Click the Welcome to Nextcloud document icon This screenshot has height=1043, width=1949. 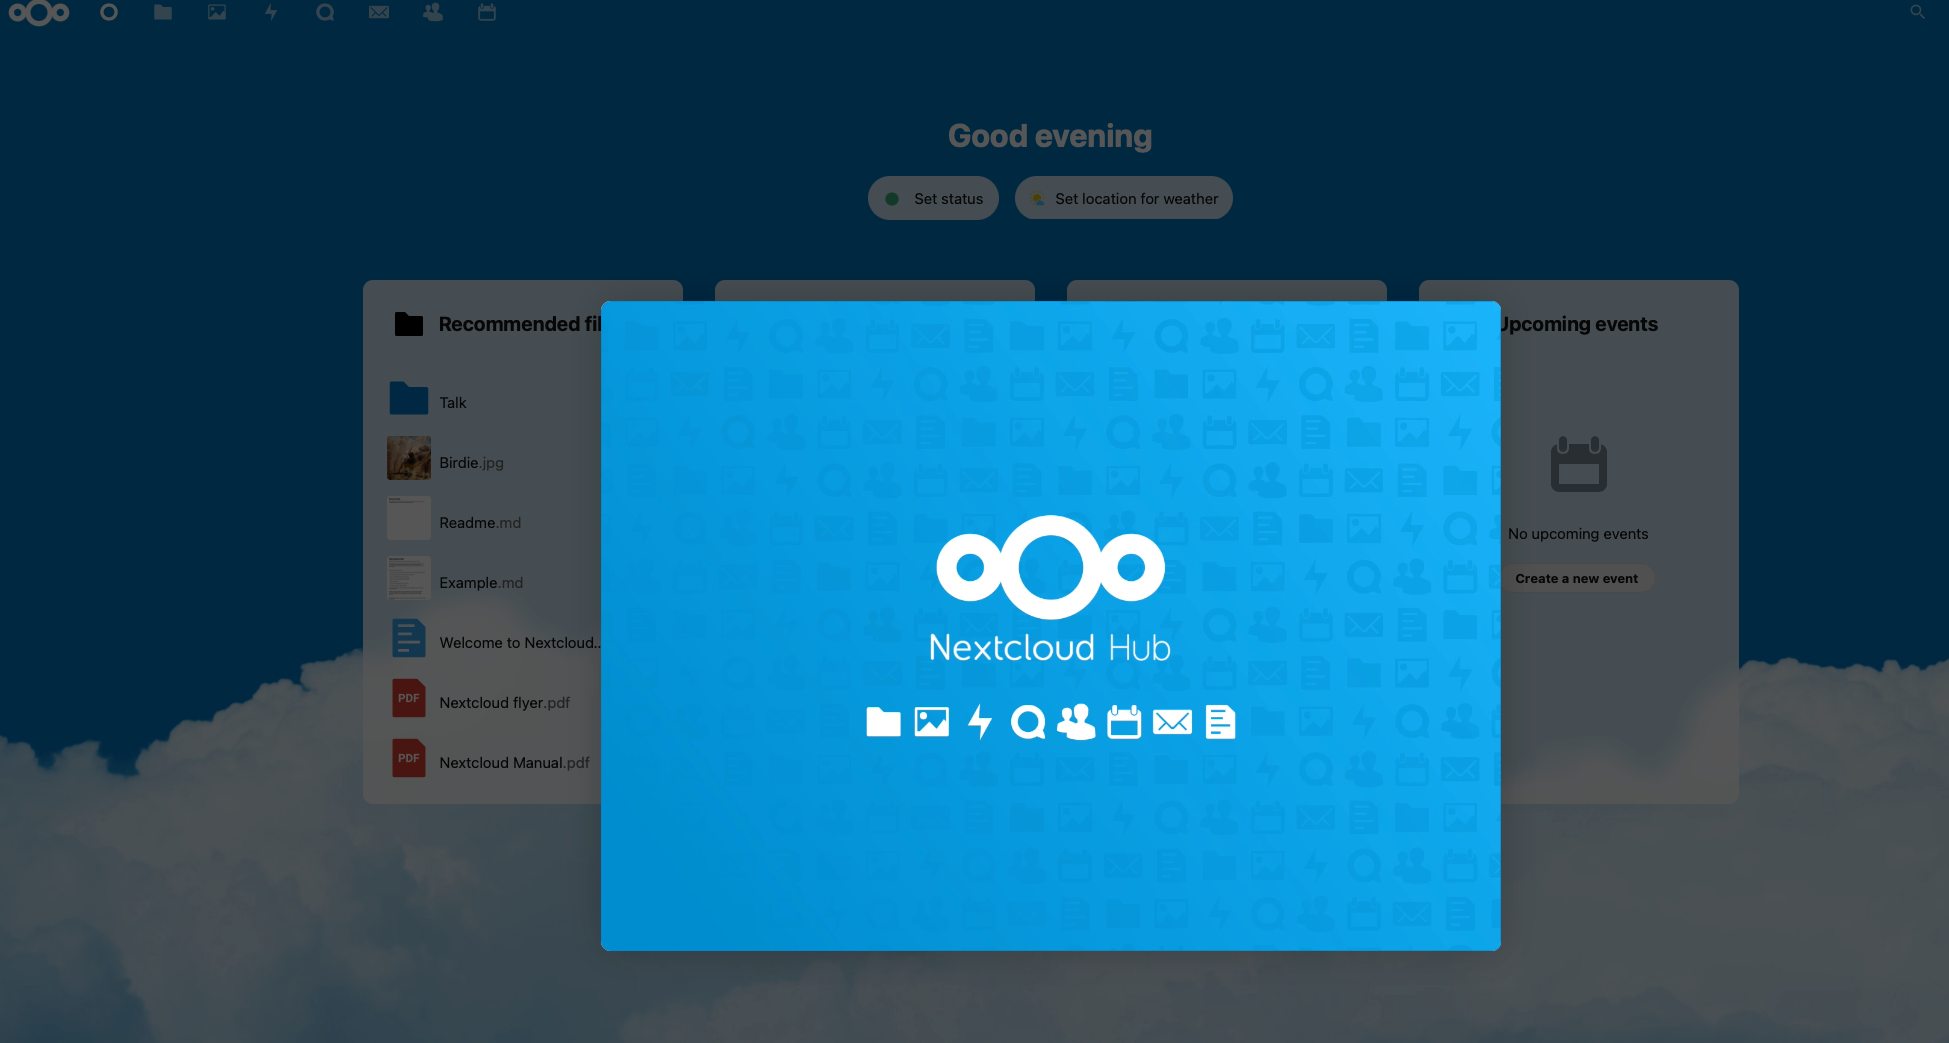[x=409, y=638]
